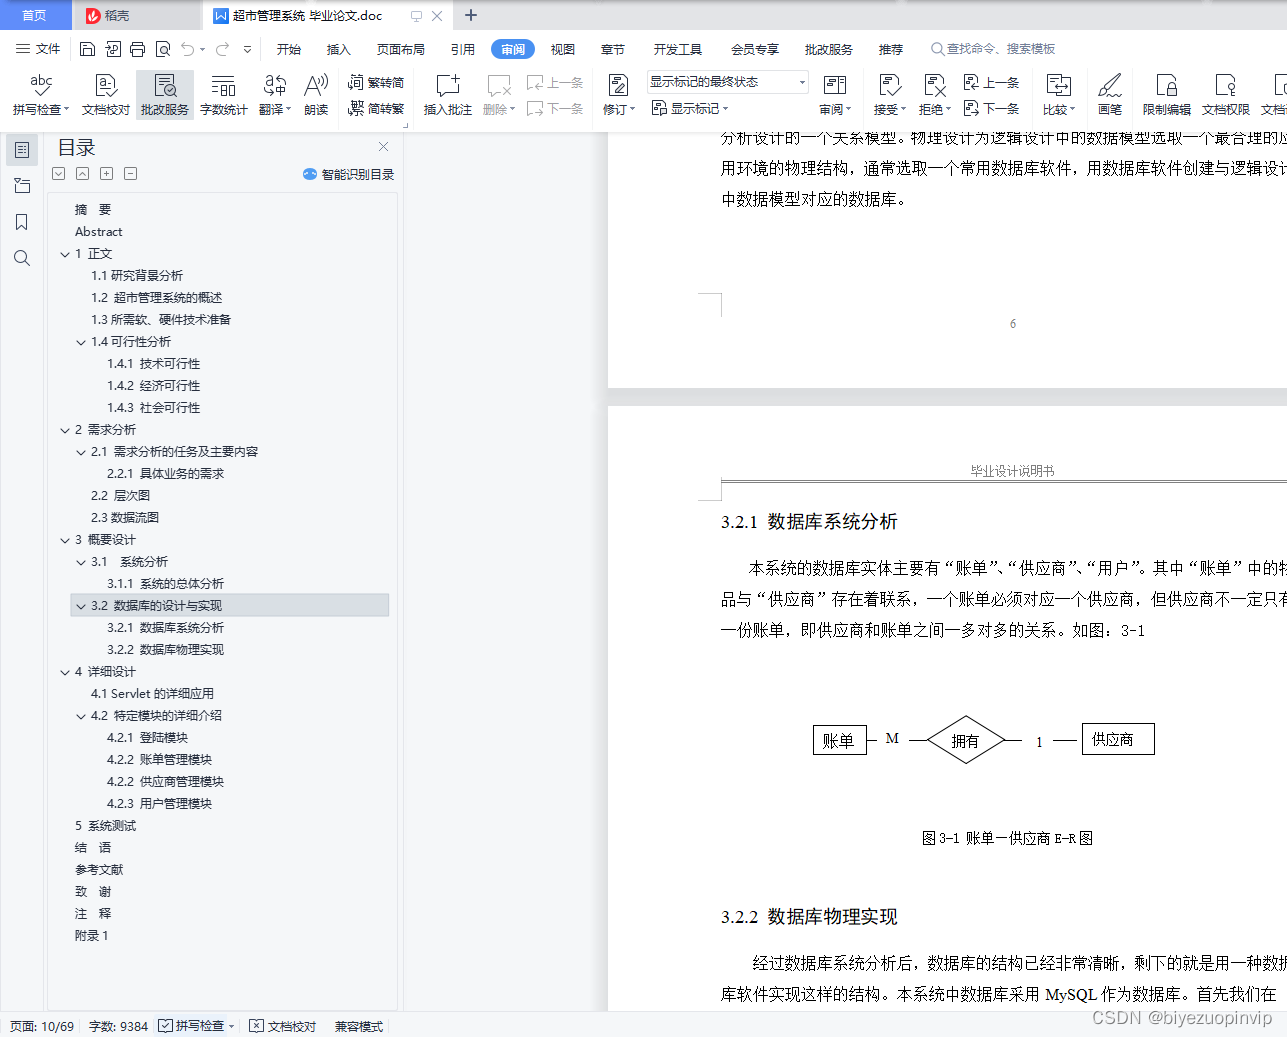
Task: Convert simplified to traditional (简转繁)
Action: [x=376, y=108]
